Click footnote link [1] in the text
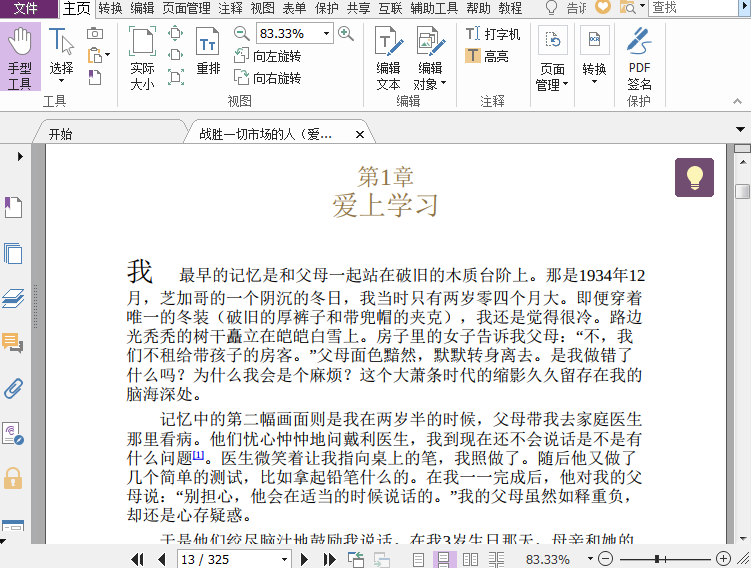This screenshot has height=568, width=751. tap(198, 455)
